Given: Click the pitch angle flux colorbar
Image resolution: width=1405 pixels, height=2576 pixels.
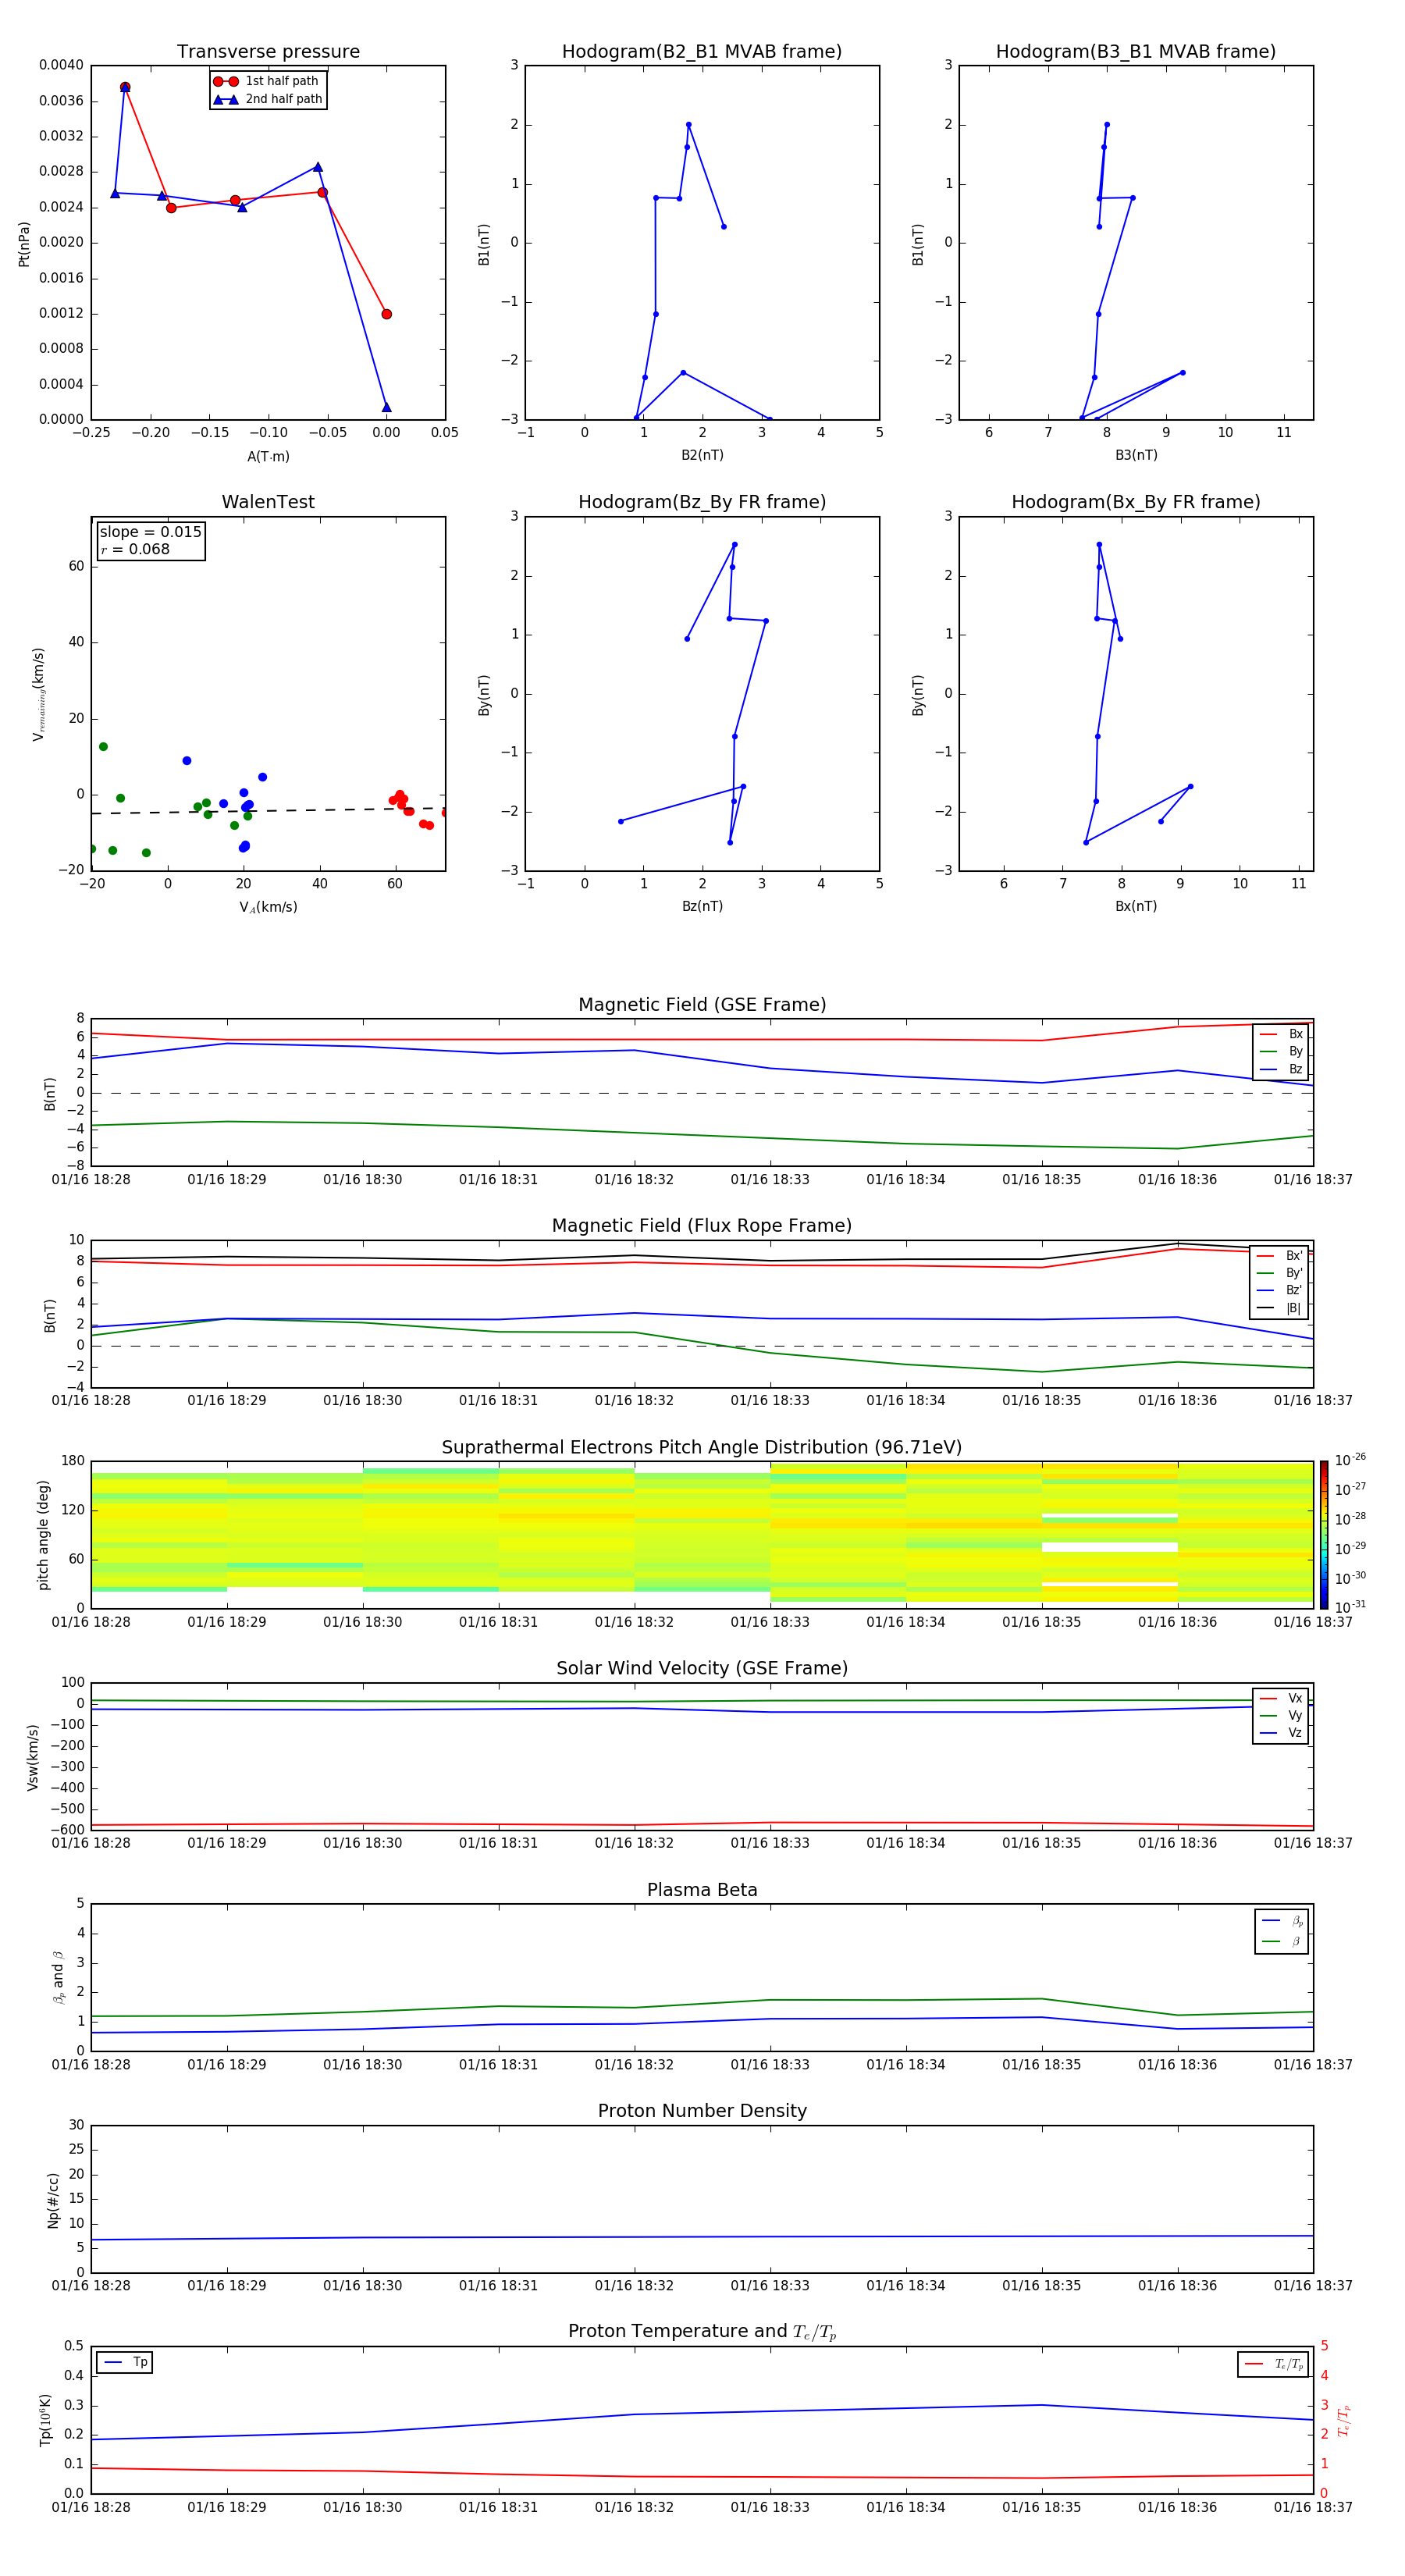Looking at the screenshot, I should 1324,1535.
